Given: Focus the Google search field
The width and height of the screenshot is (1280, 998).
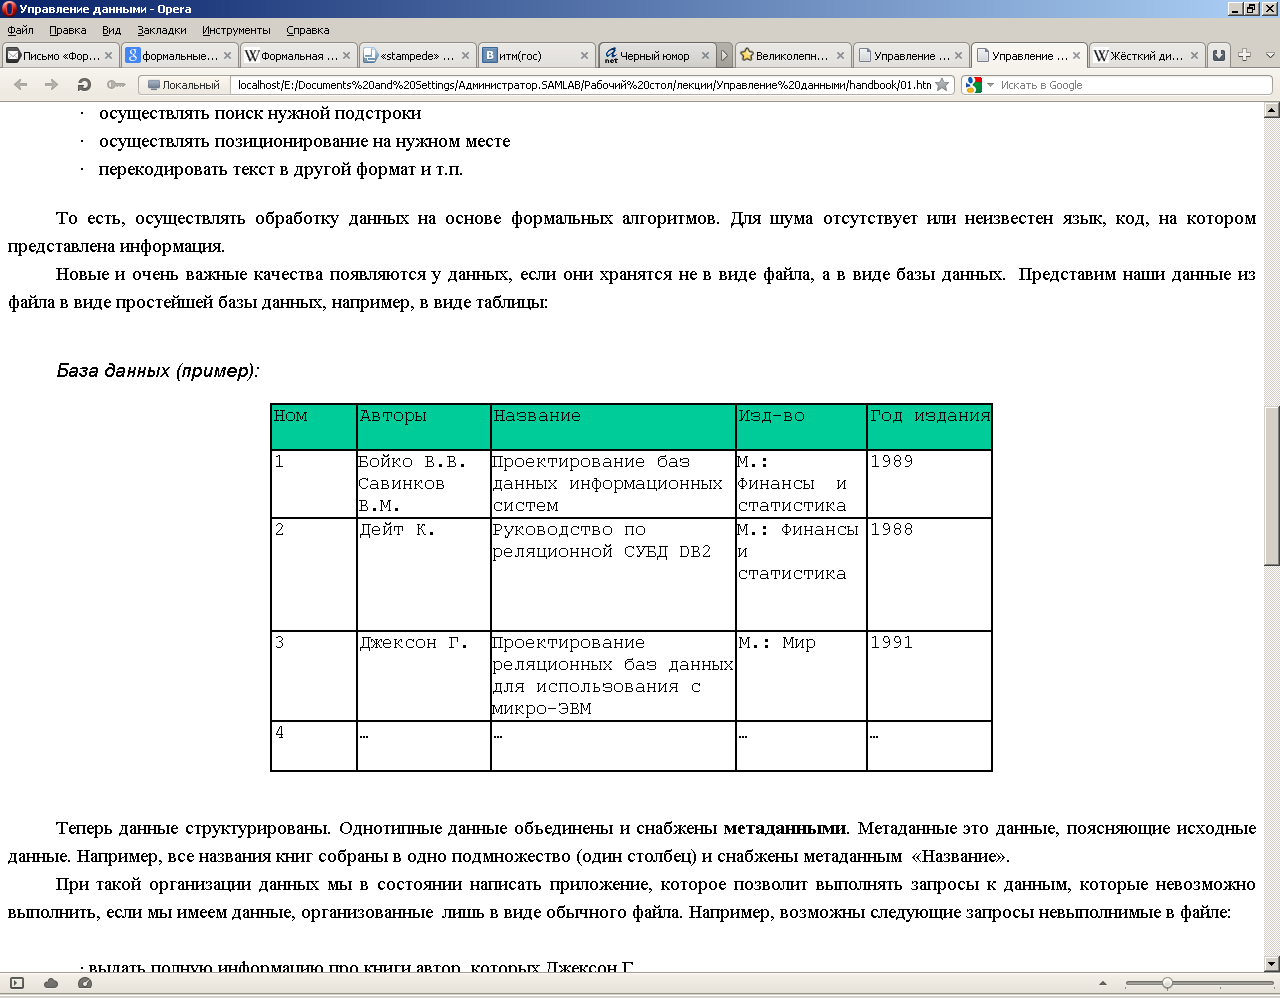Looking at the screenshot, I should tap(1133, 85).
